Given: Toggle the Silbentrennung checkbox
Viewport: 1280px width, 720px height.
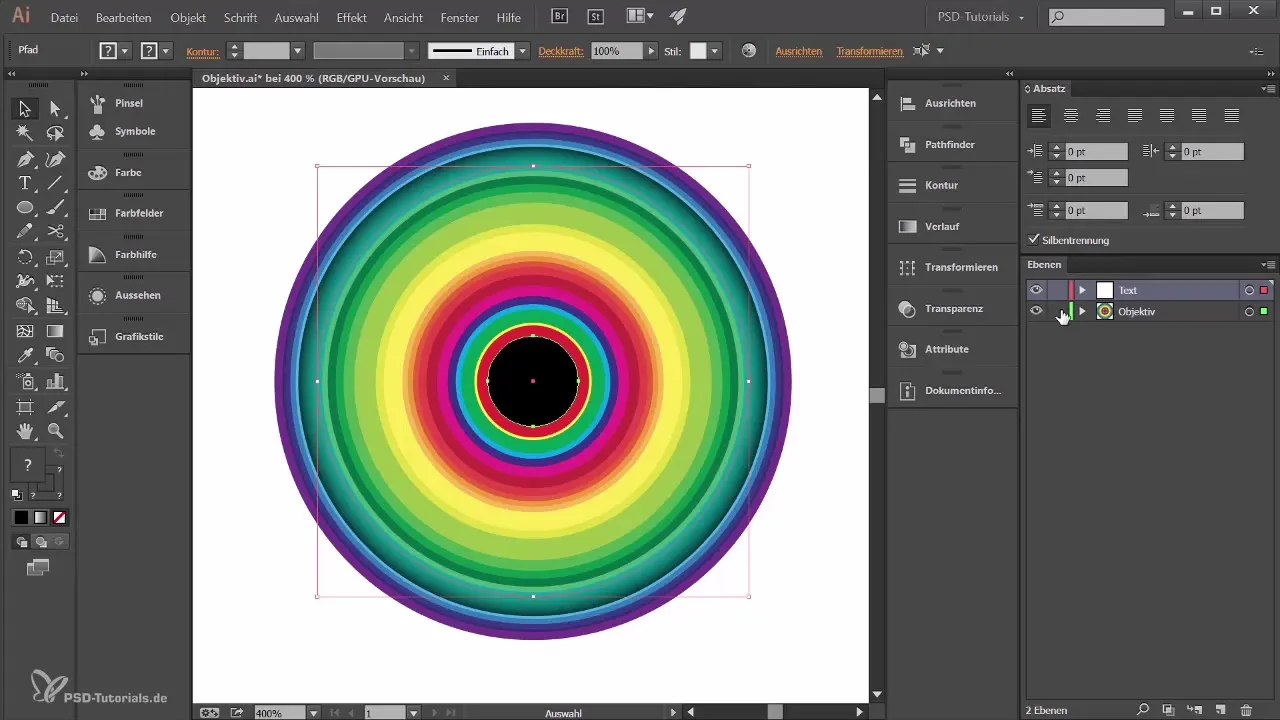Looking at the screenshot, I should (x=1034, y=240).
